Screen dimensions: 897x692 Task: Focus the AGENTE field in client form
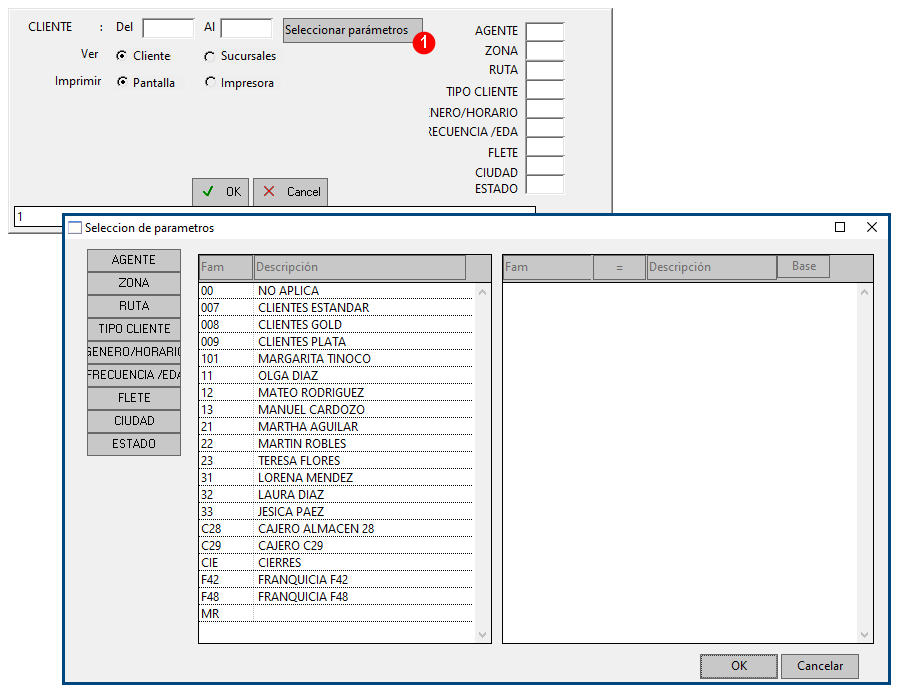pyautogui.click(x=545, y=31)
